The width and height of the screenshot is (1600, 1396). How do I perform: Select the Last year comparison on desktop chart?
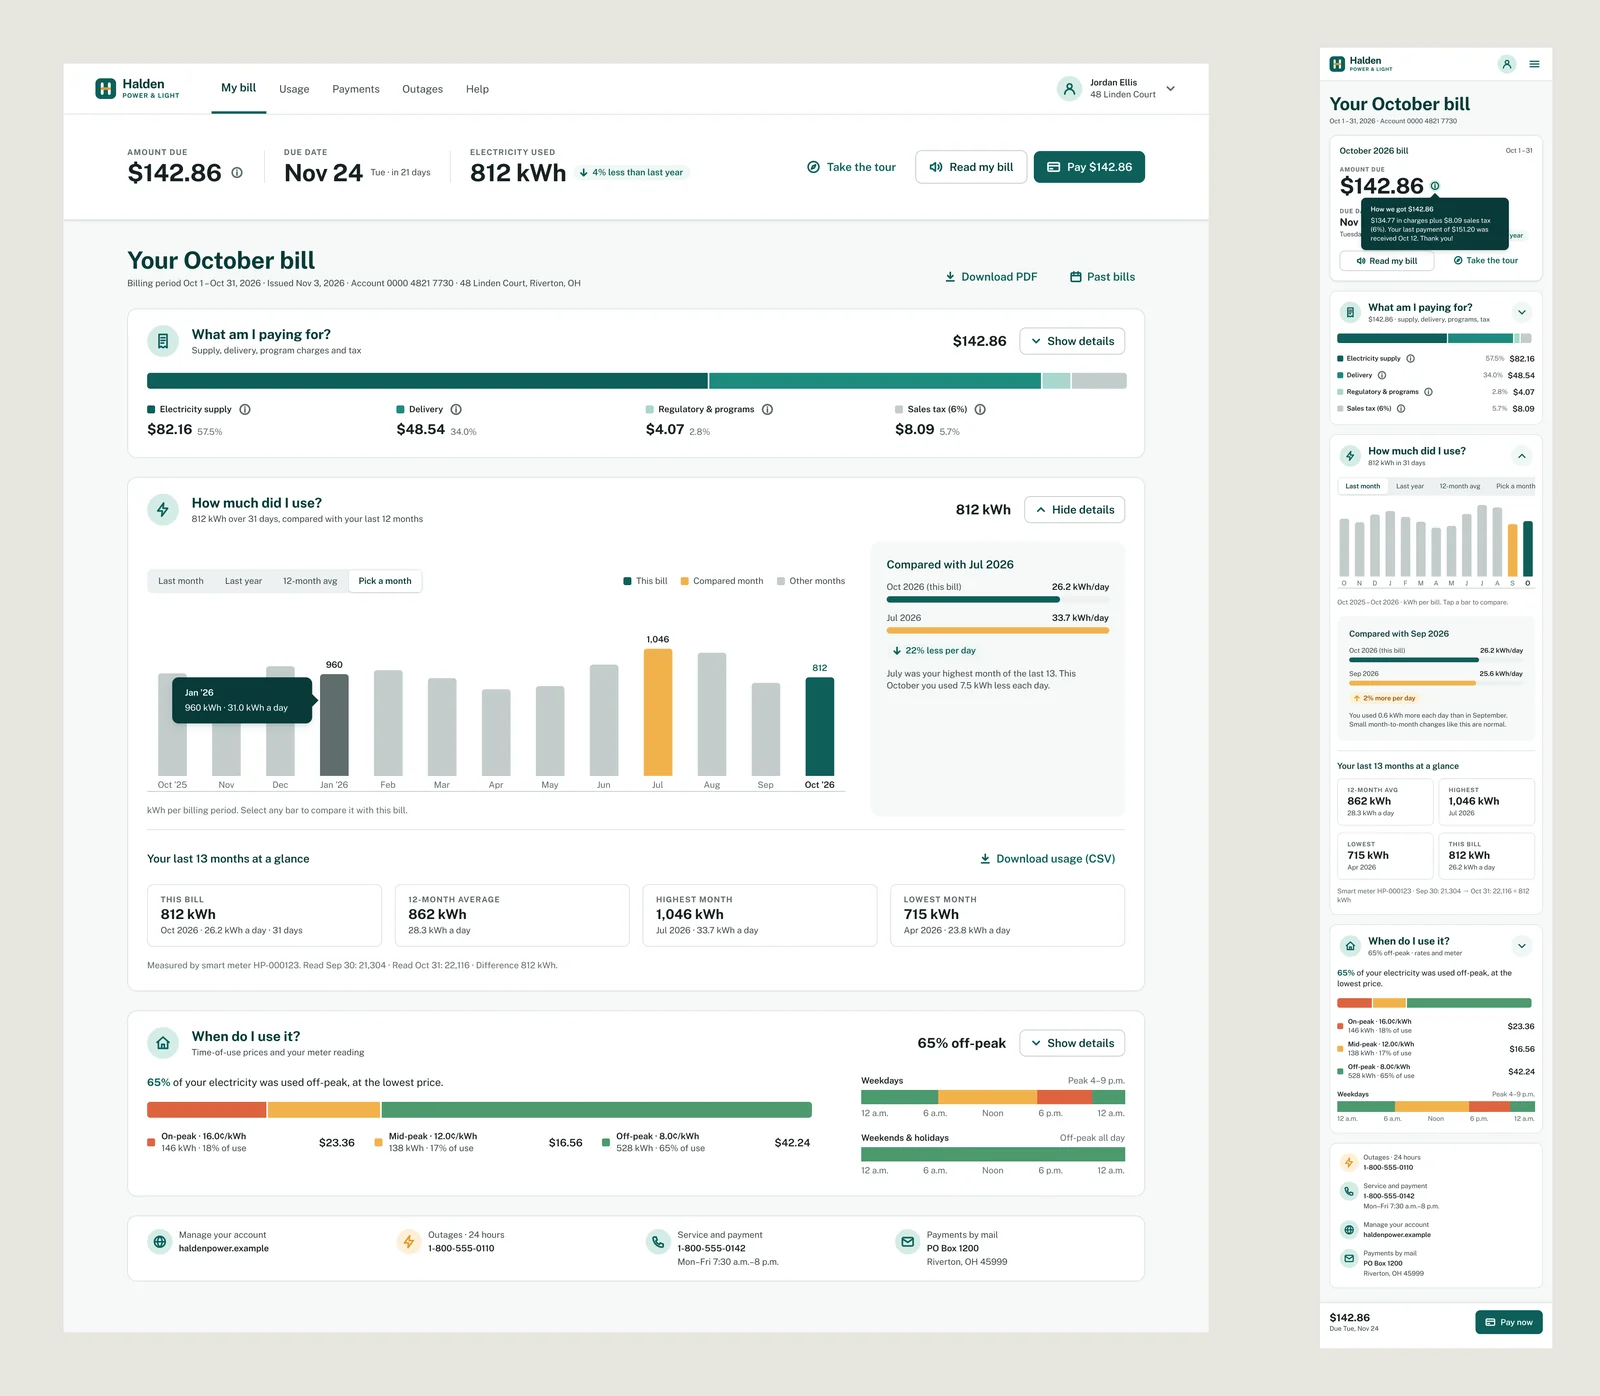(243, 581)
